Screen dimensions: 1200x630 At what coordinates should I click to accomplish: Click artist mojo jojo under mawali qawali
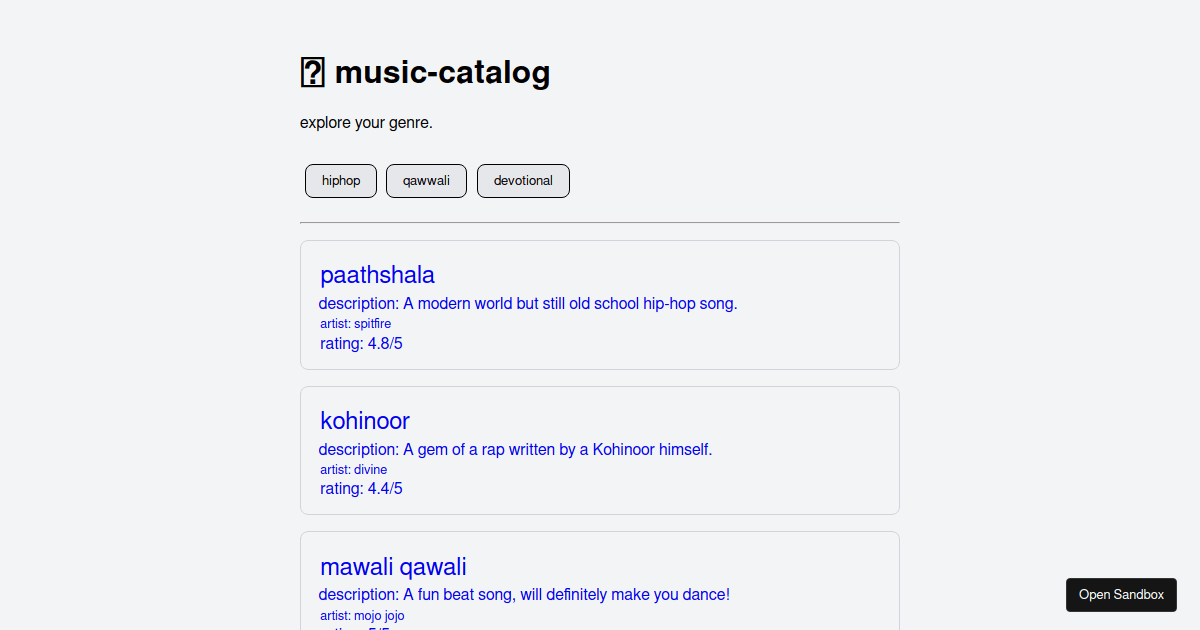pos(361,615)
